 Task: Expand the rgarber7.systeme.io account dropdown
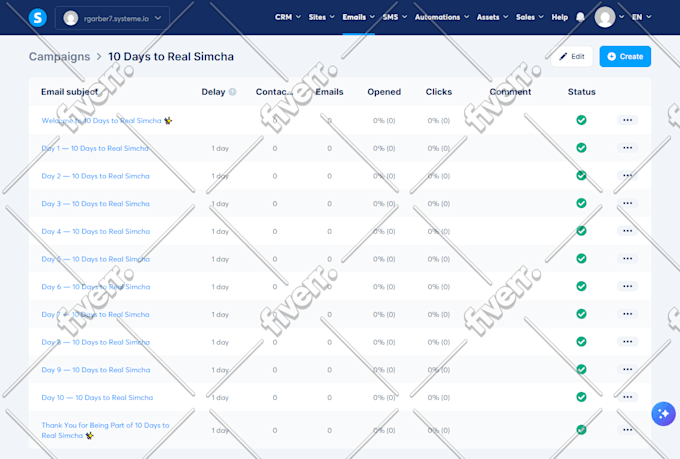[112, 18]
